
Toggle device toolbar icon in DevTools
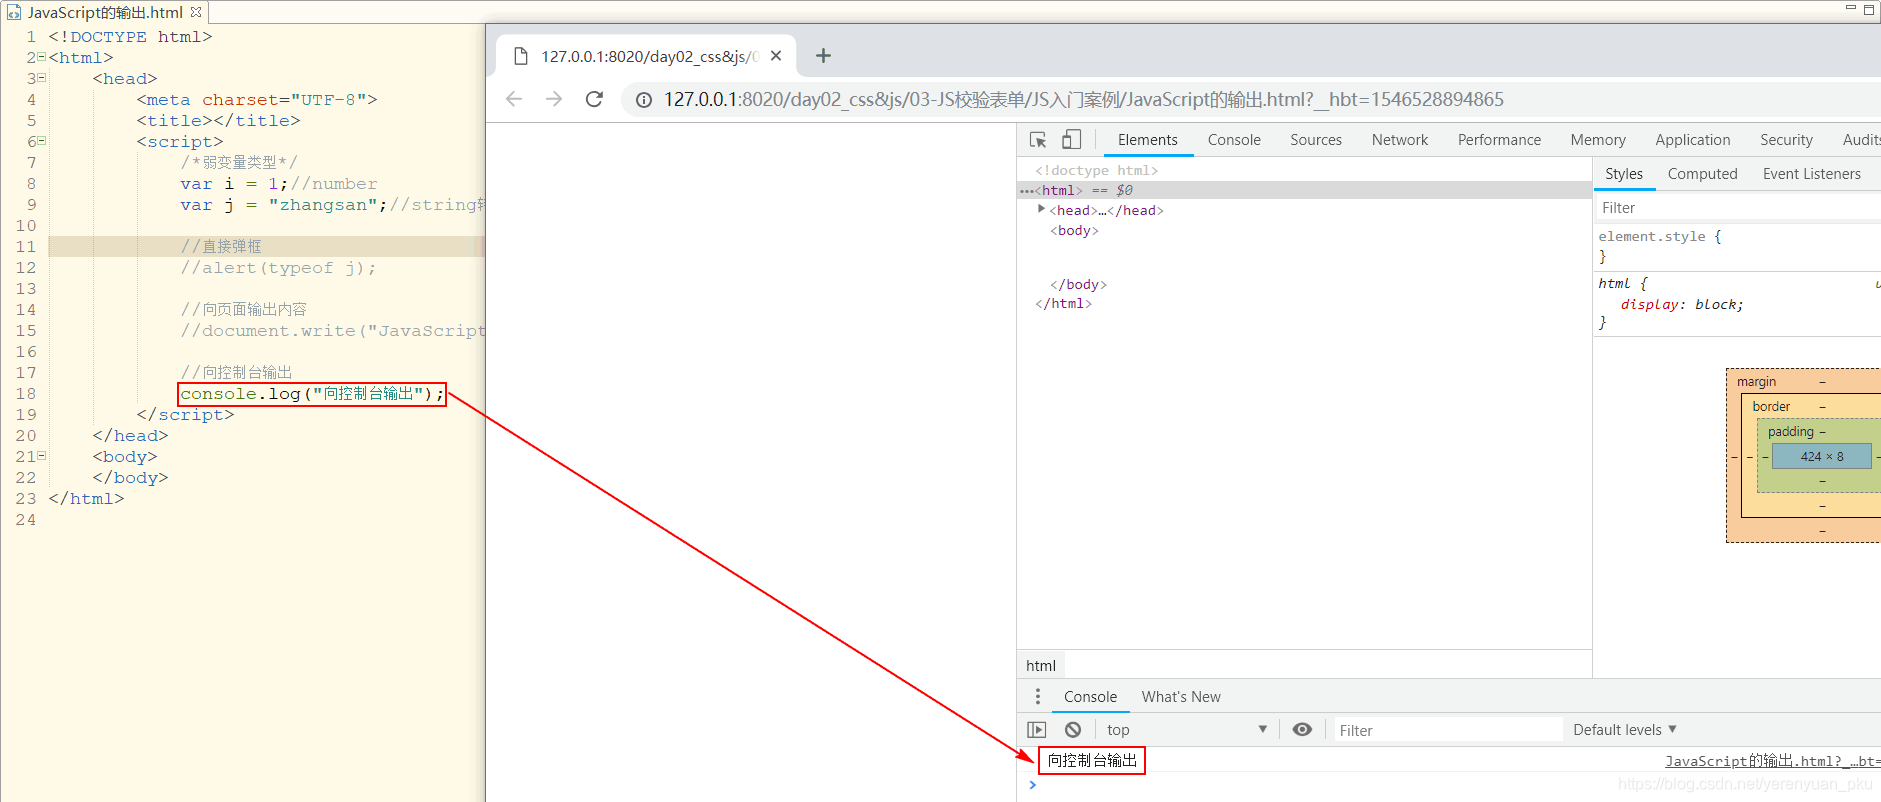tap(1071, 140)
